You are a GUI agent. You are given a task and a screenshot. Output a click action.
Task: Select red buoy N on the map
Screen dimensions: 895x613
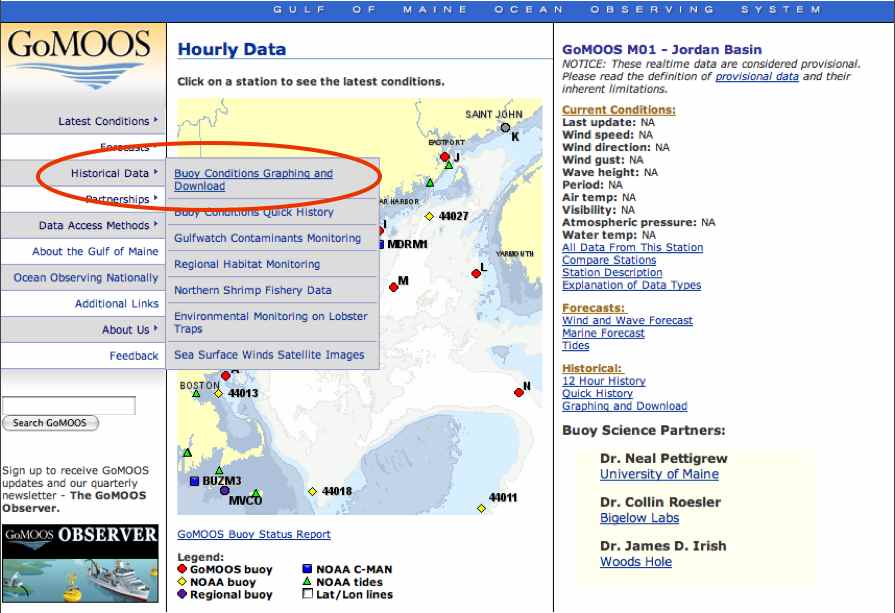point(518,392)
